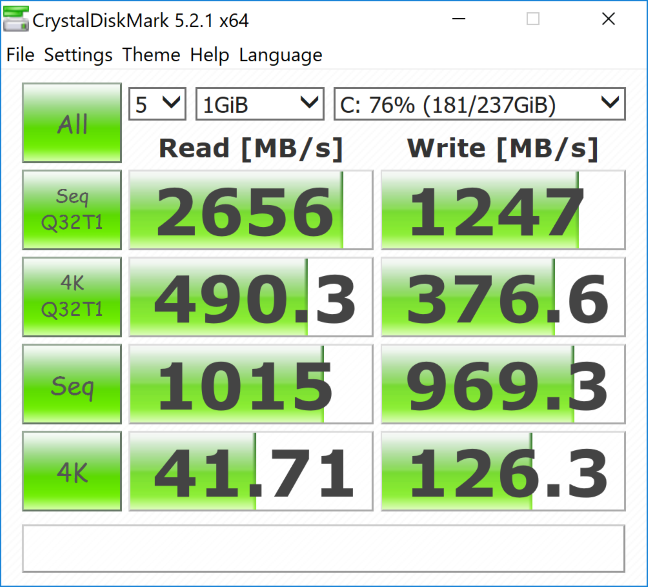This screenshot has width=648, height=587.
Task: Start the plain 4K benchmark
Action: coord(72,471)
